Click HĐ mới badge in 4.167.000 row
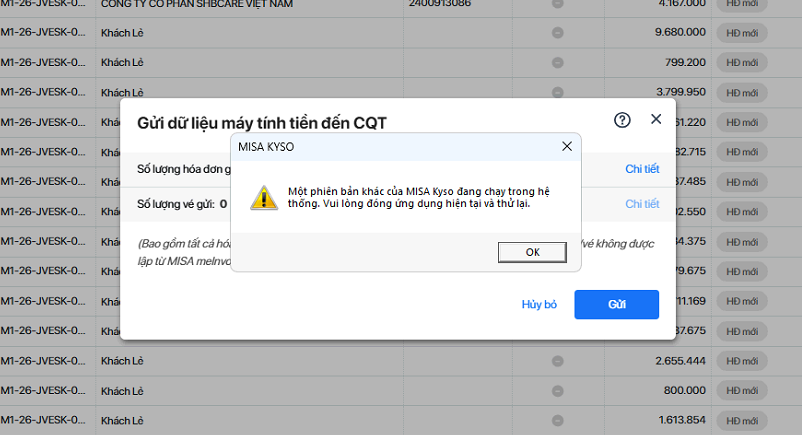Image resolution: width=802 pixels, height=435 pixels. [741, 4]
